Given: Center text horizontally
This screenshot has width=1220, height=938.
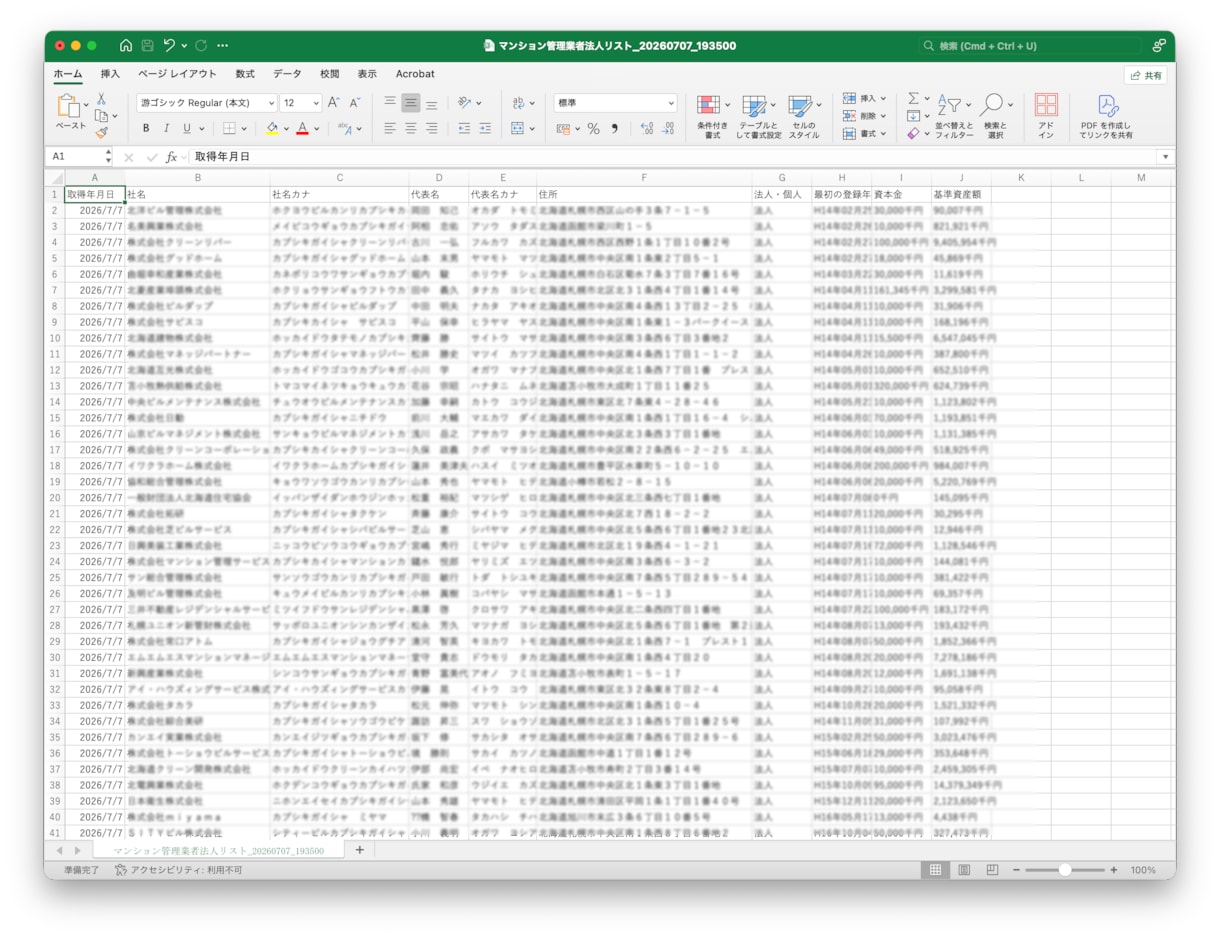Looking at the screenshot, I should (x=411, y=128).
